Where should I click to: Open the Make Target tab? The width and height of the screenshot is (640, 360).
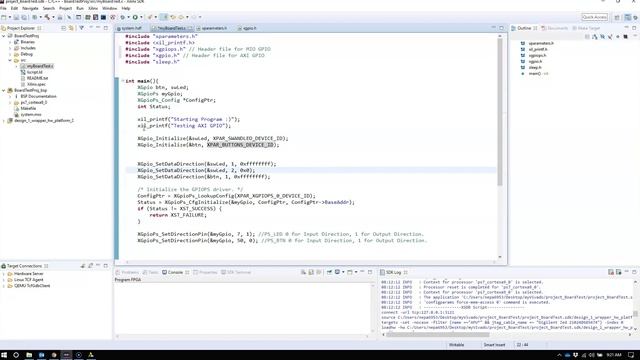coord(586,28)
